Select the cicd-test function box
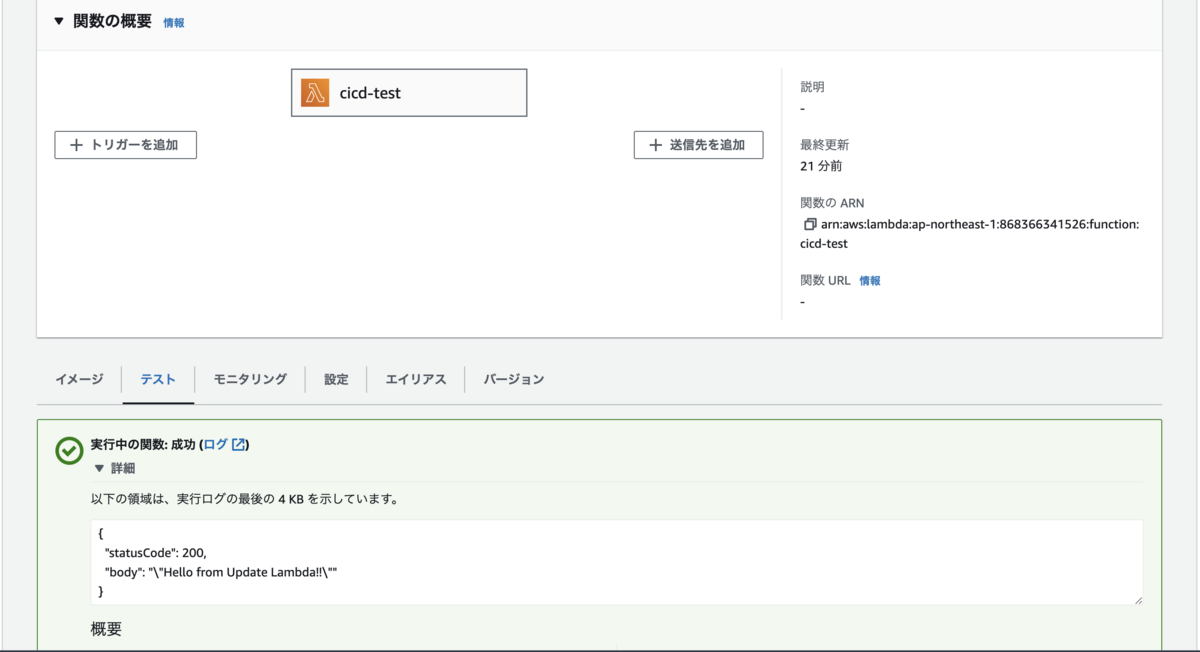This screenshot has height=652, width=1200. pos(409,93)
